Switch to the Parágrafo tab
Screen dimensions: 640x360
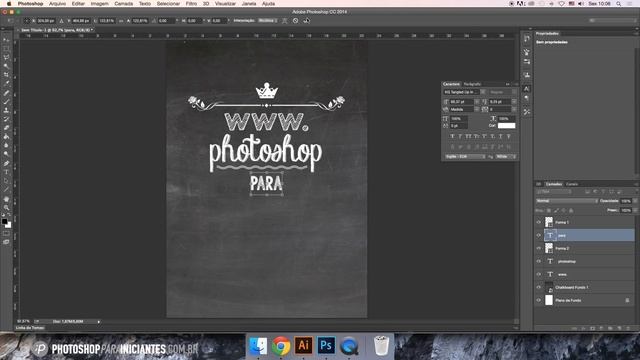coord(472,84)
